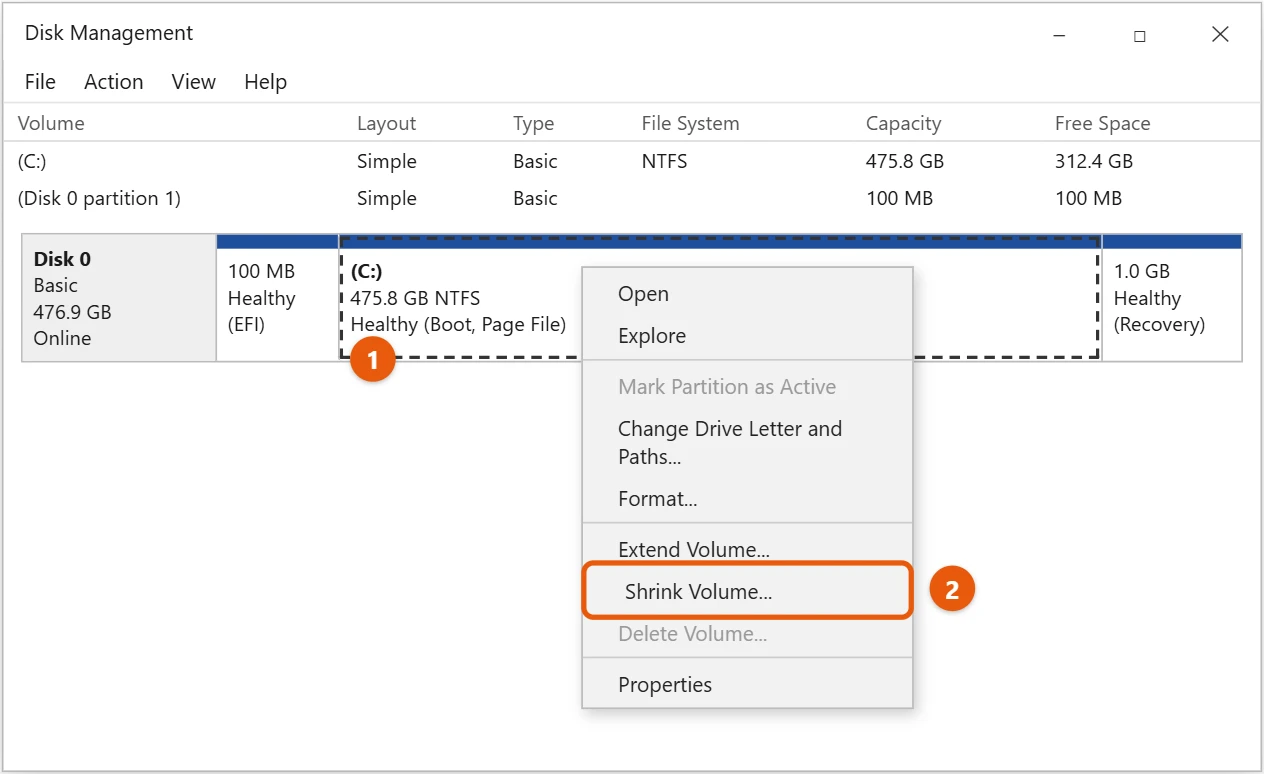The image size is (1264, 774).
Task: Sort by the Free Space column header
Action: click(x=1102, y=123)
